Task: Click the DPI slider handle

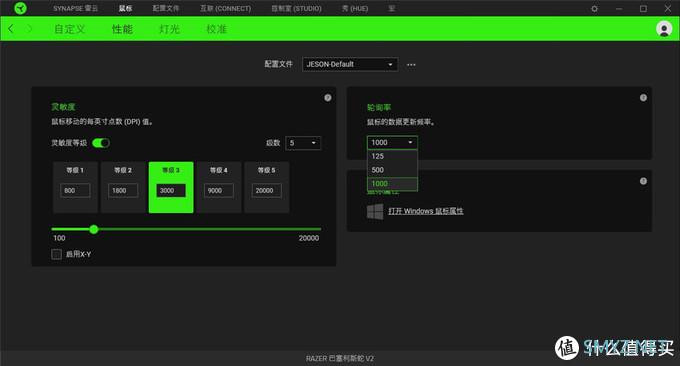Action: (x=94, y=229)
